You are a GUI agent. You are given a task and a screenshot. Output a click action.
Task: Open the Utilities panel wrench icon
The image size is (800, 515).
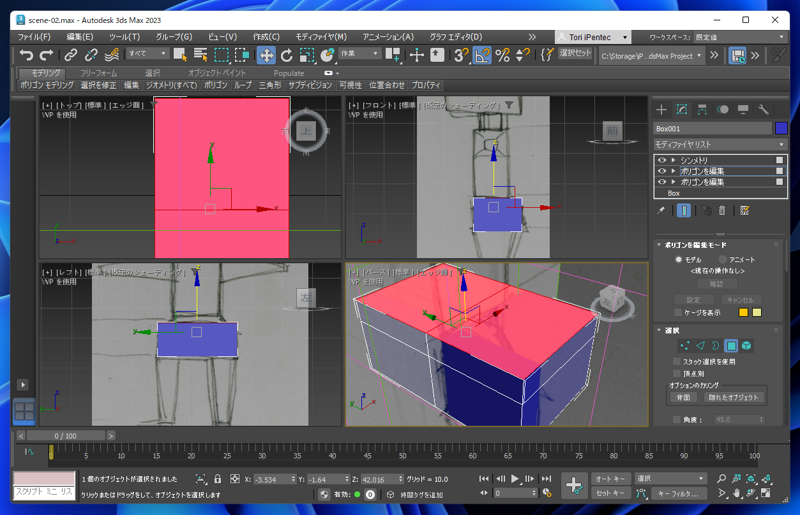tap(763, 109)
